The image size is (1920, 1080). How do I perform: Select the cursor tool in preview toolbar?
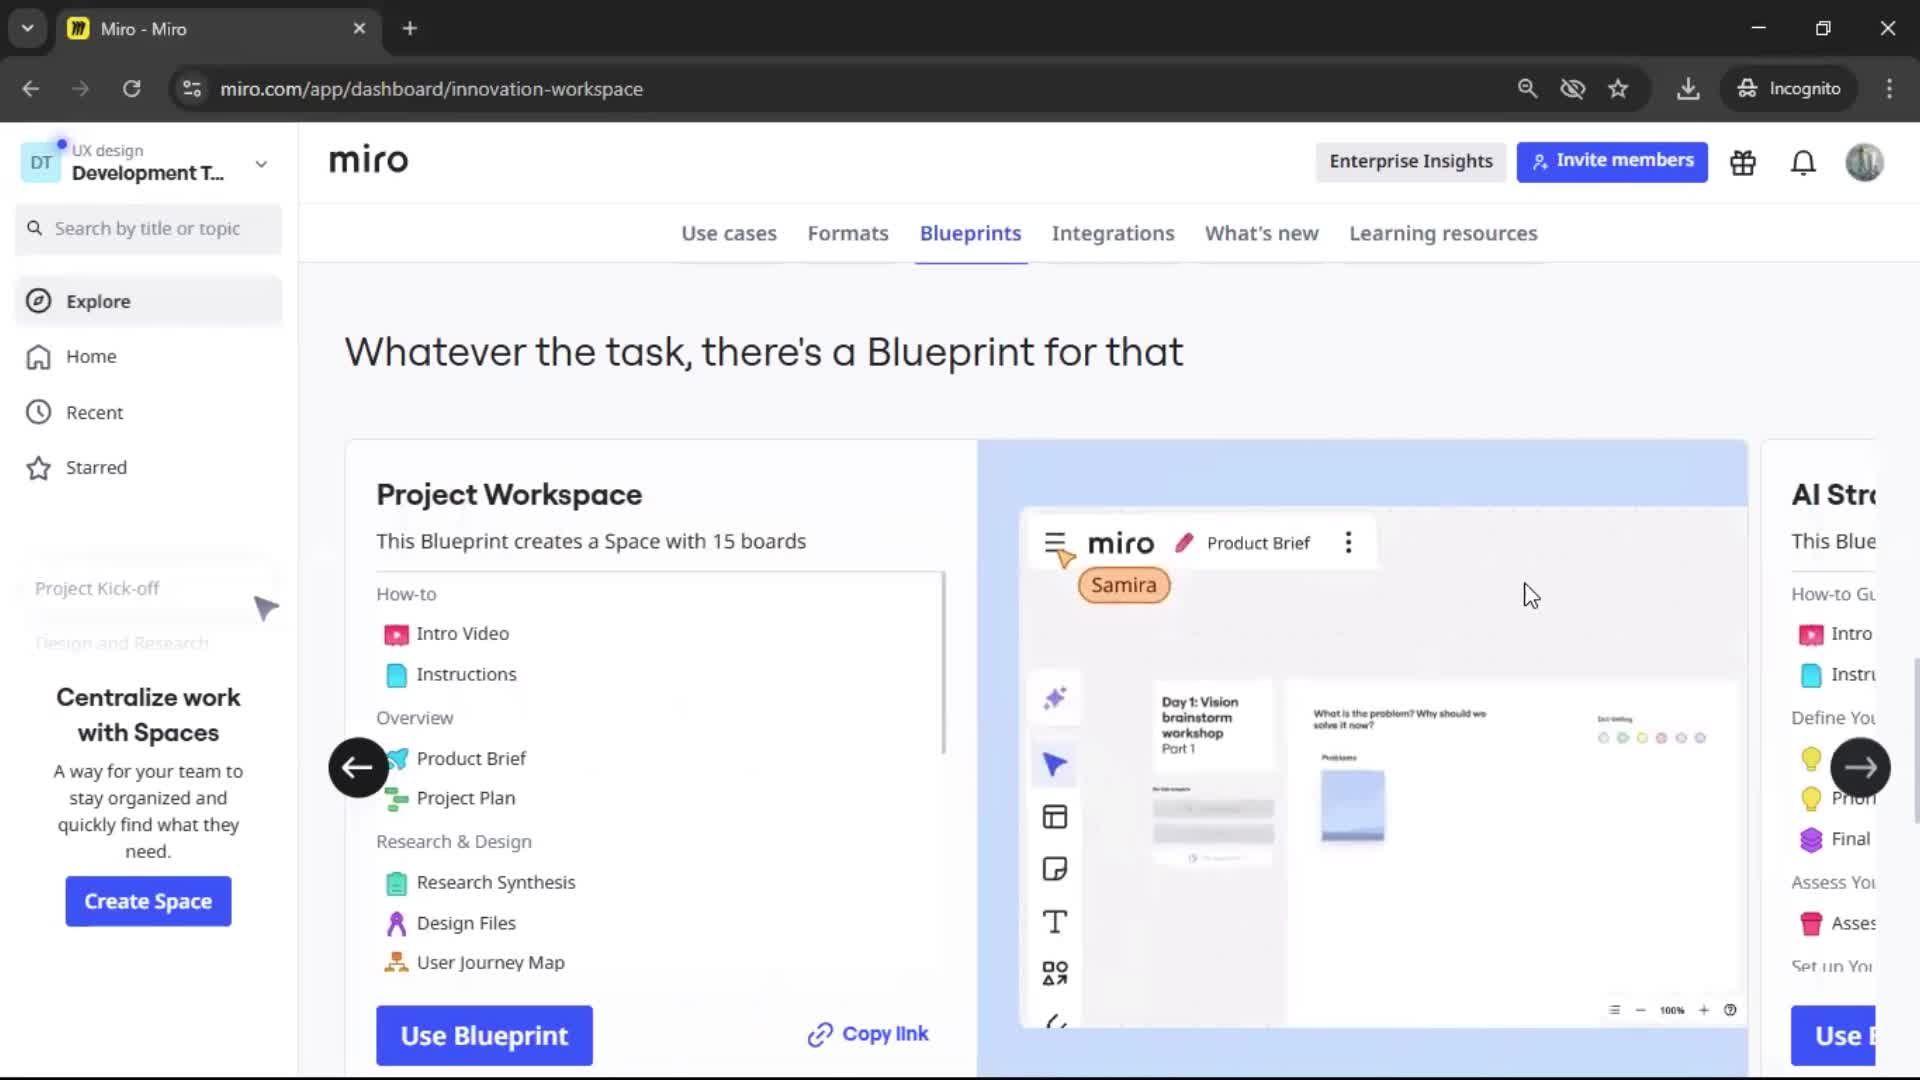tap(1055, 765)
